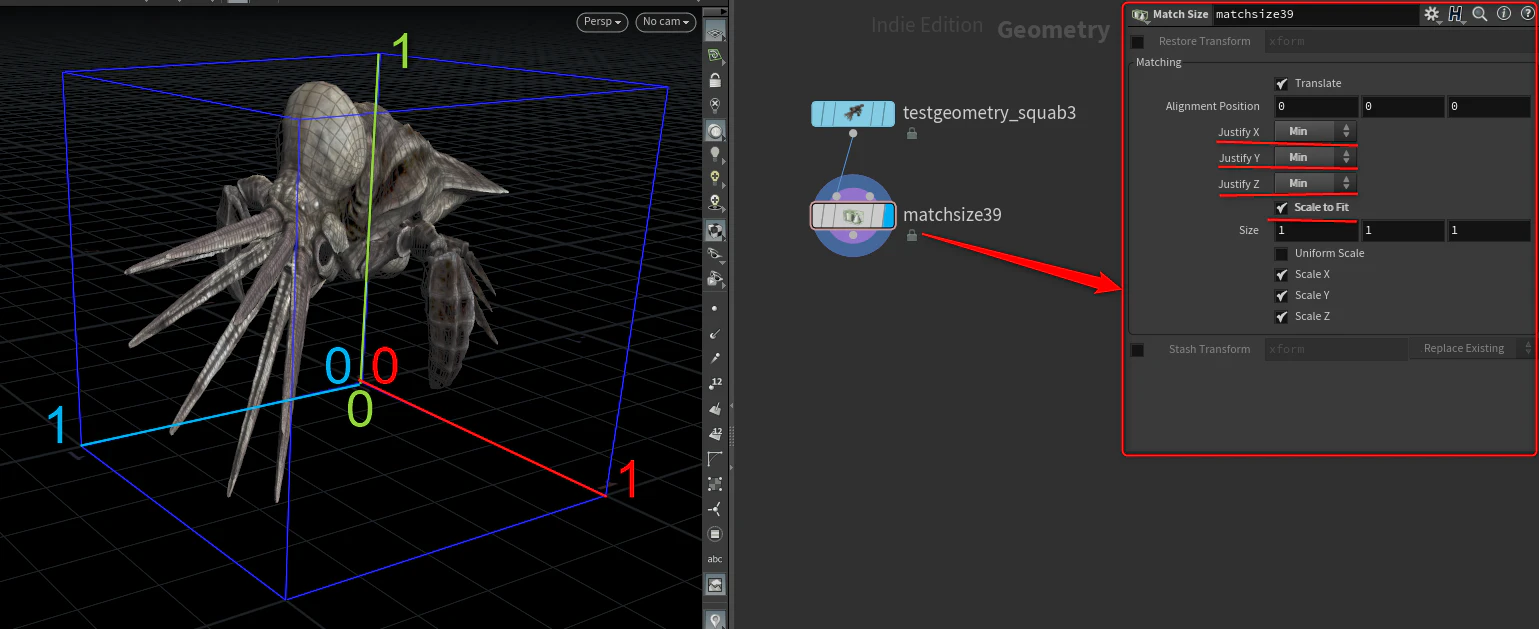1539x629 pixels.
Task: Uncheck the Scale Z checkbox
Action: click(1282, 317)
